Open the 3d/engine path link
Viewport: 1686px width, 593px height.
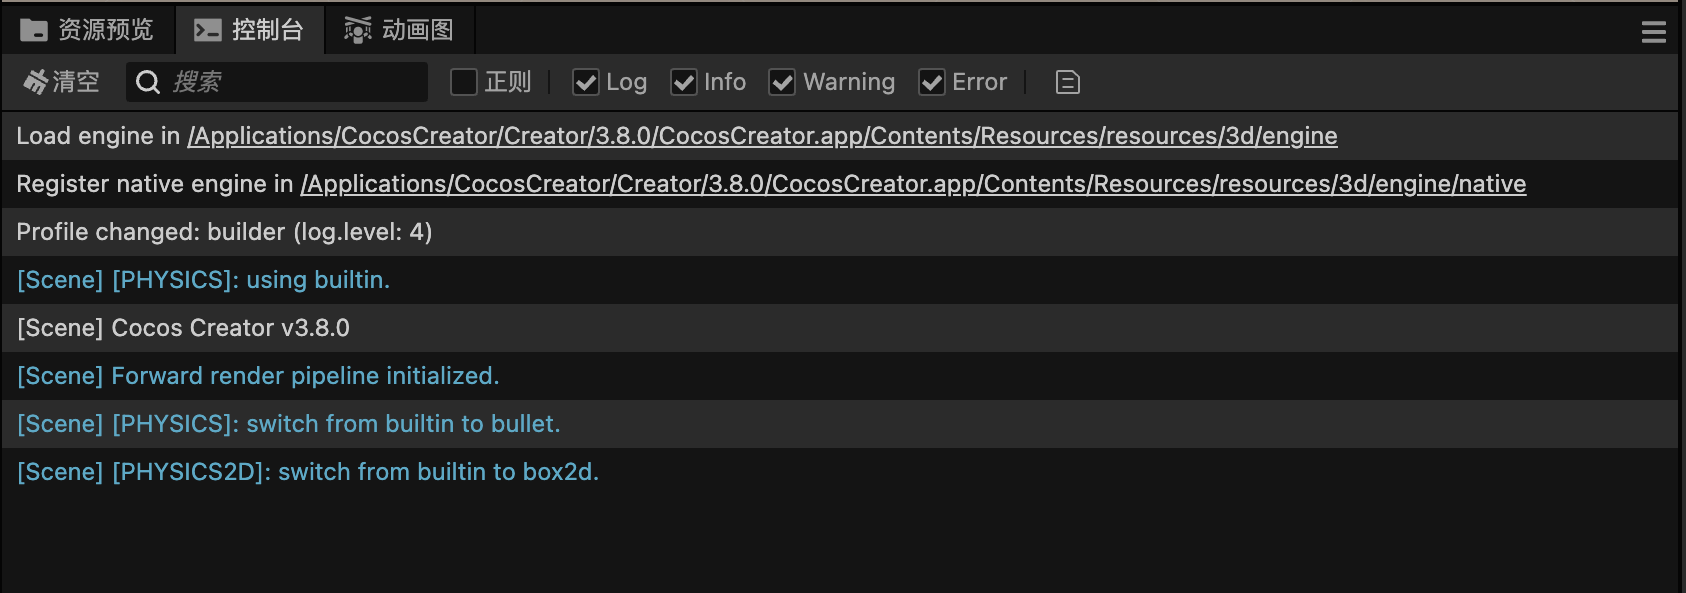[x=762, y=136]
